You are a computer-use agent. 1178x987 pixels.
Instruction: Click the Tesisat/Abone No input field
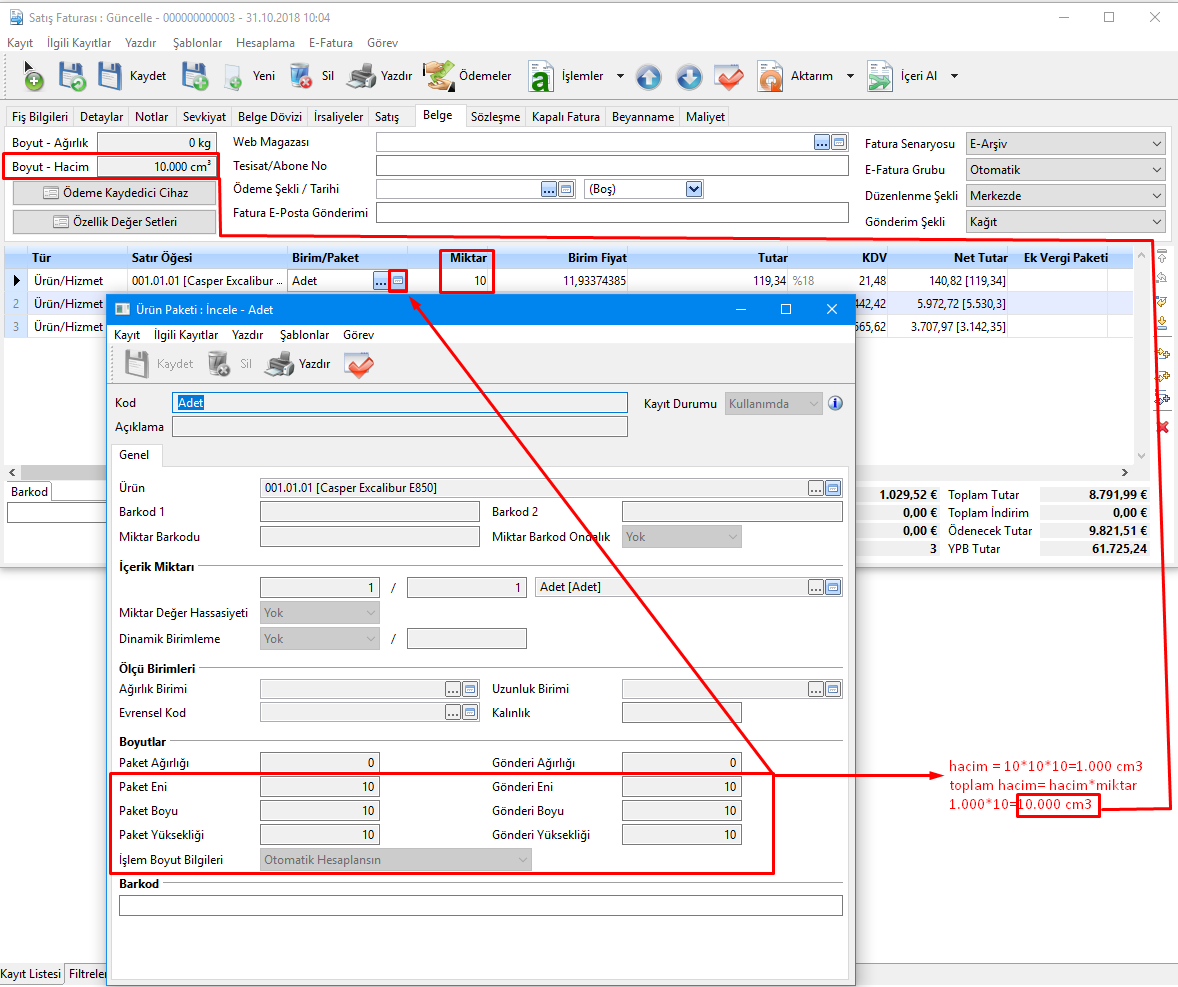611,166
